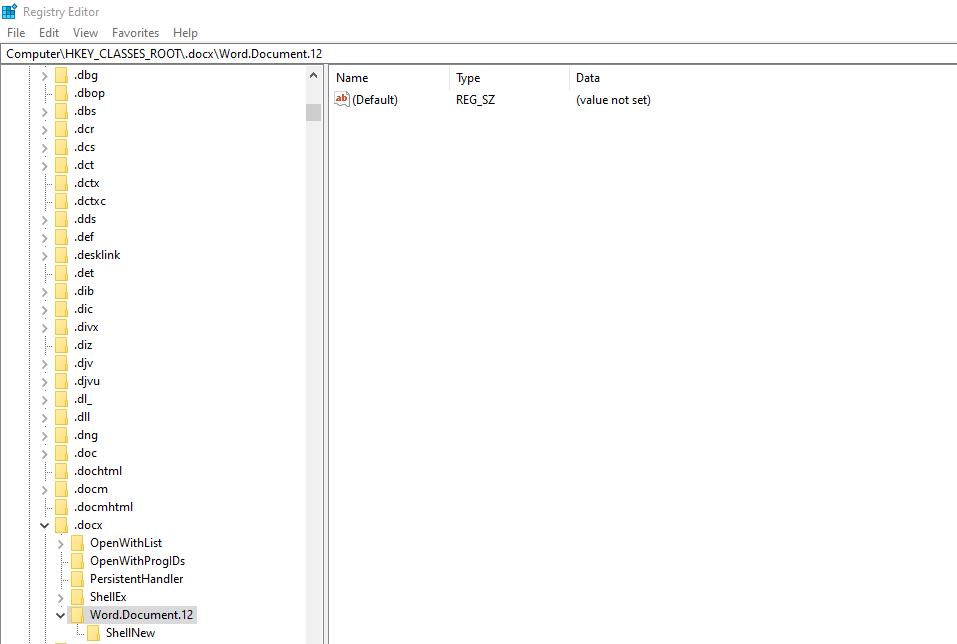Collapse the Word.Document.12 key

pyautogui.click(x=60, y=615)
